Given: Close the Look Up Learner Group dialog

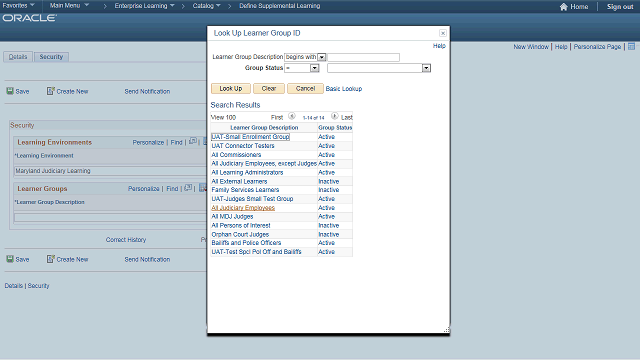Looking at the screenshot, I should pyautogui.click(x=443, y=33).
